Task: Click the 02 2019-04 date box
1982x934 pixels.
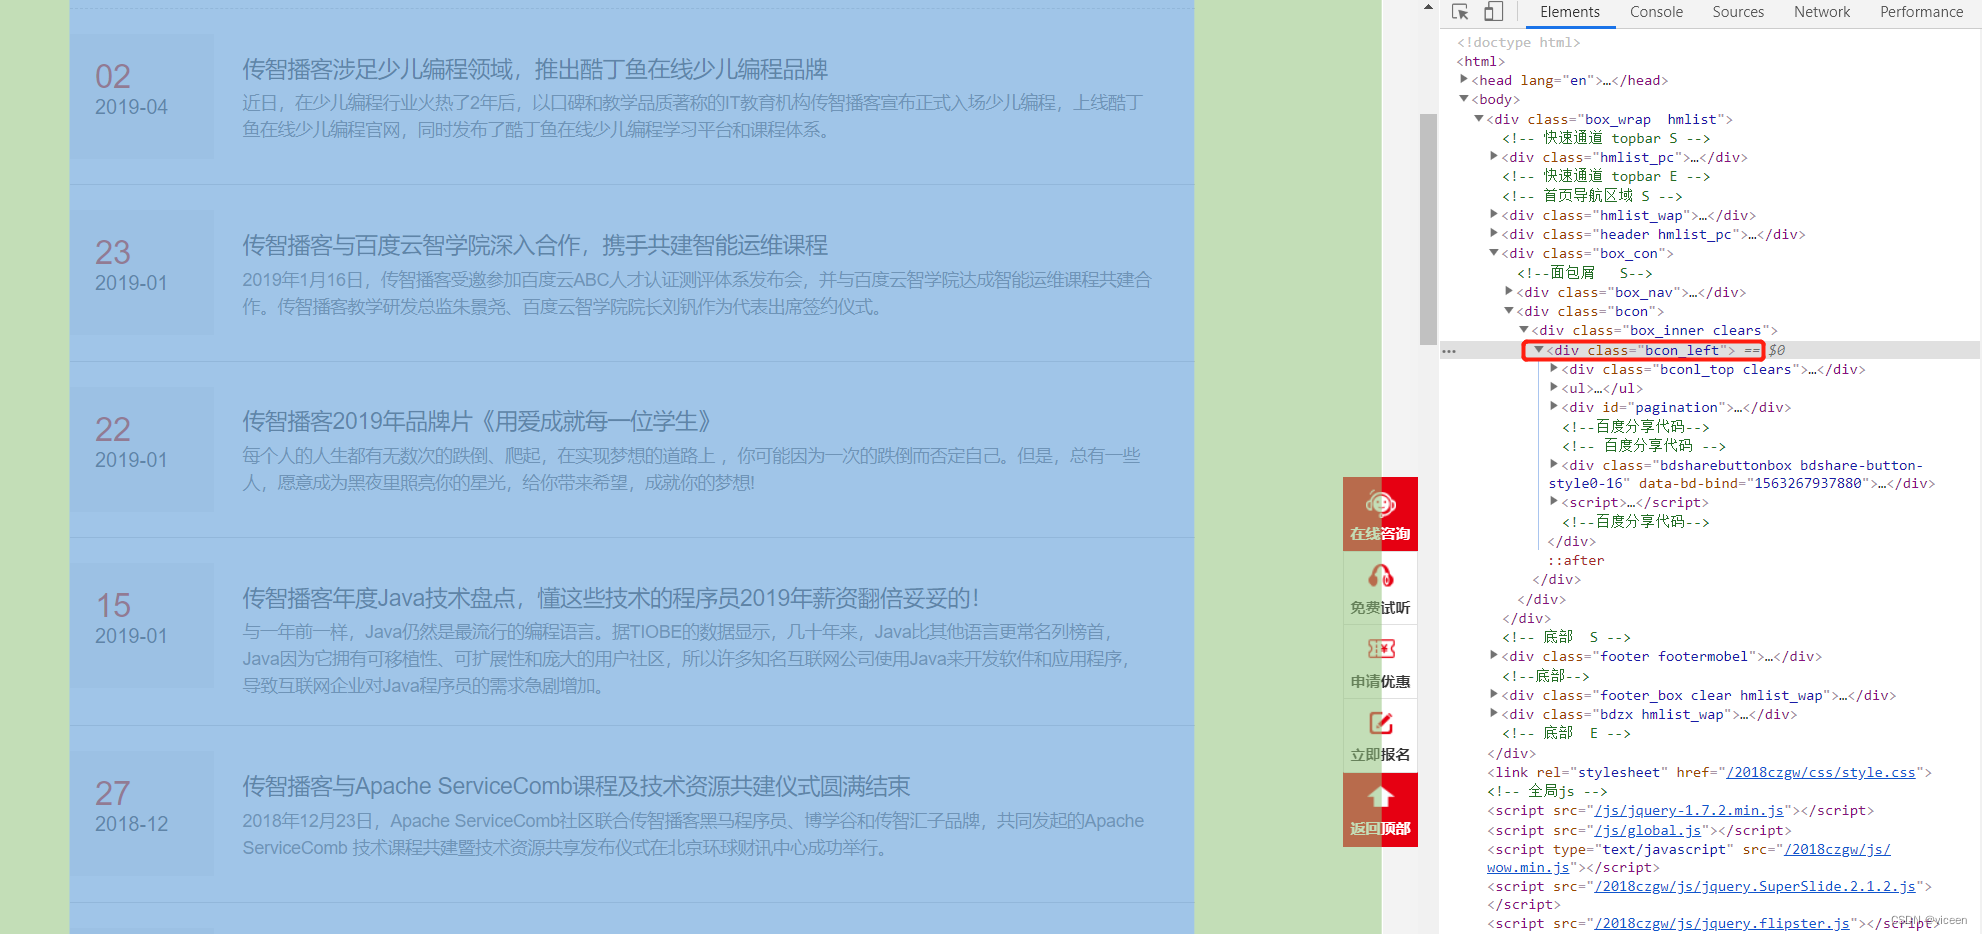Action: (141, 96)
